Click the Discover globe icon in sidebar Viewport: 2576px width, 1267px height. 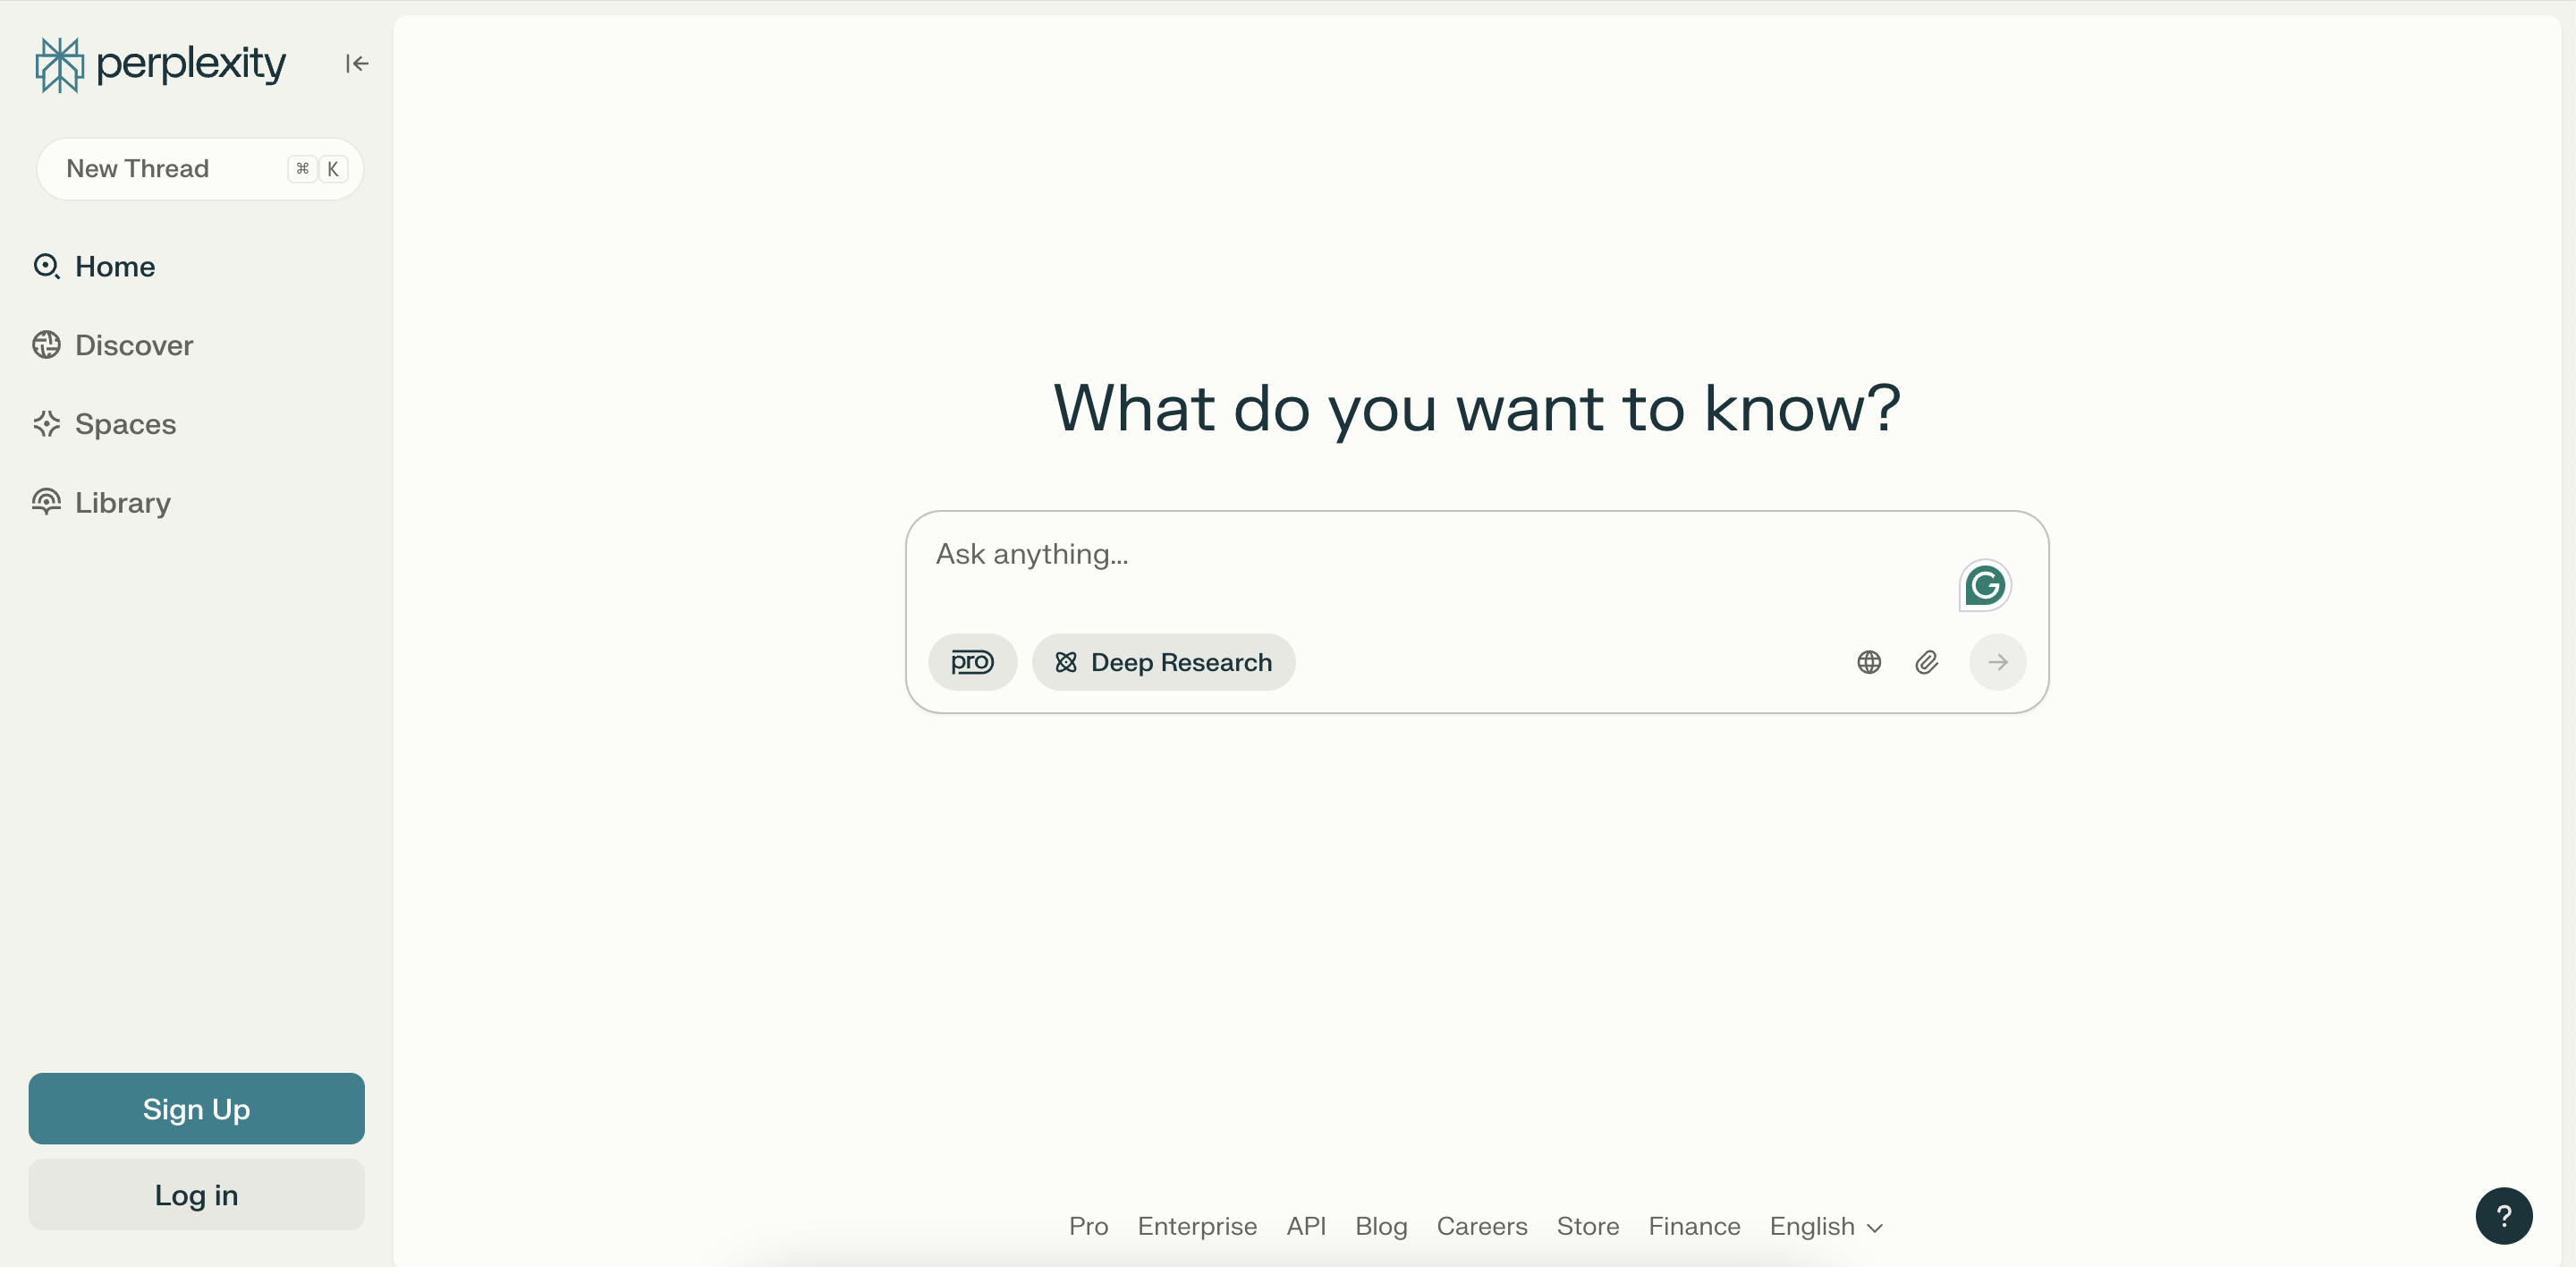pyautogui.click(x=46, y=345)
